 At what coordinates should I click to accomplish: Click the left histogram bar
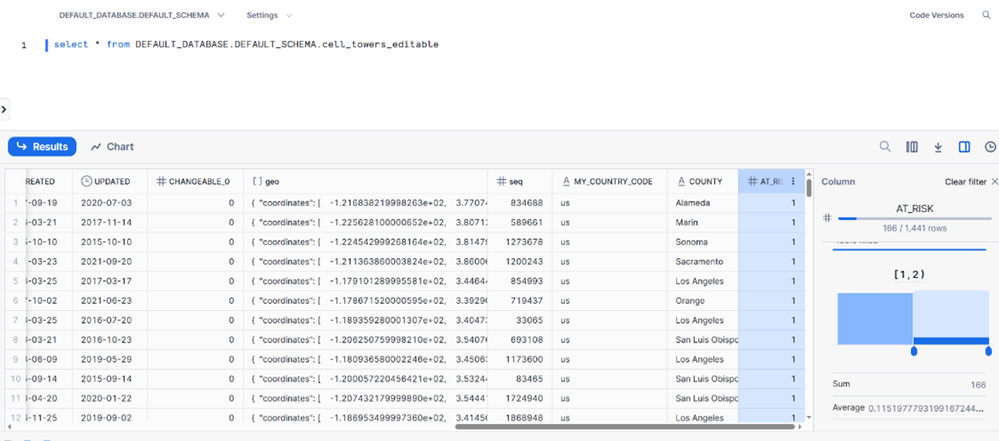tap(875, 319)
